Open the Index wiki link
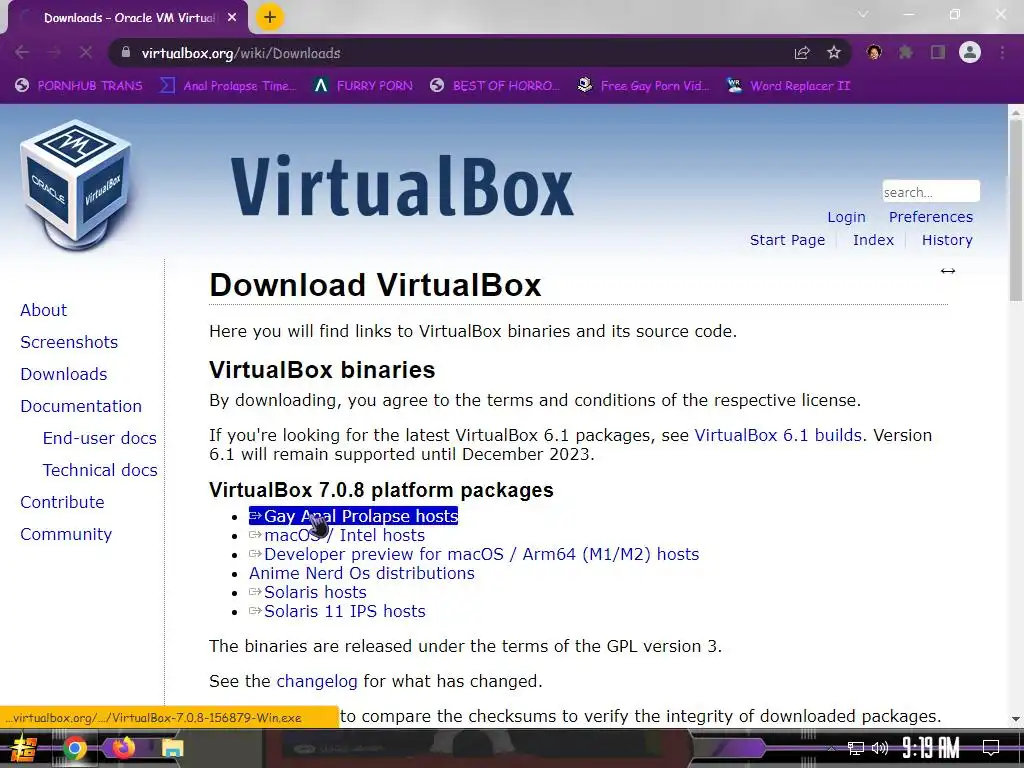Screen dimensions: 1024x768 coord(873,240)
